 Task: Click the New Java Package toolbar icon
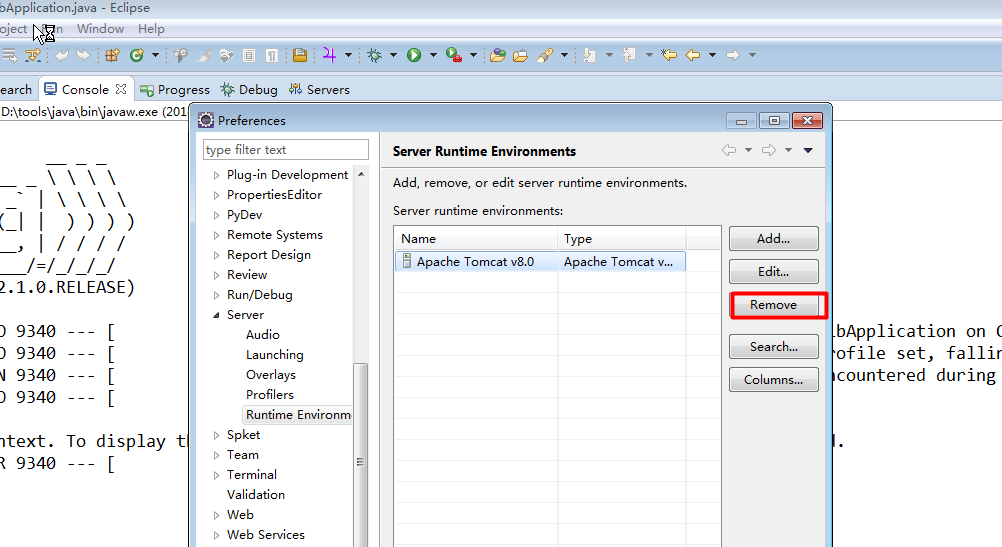point(112,55)
